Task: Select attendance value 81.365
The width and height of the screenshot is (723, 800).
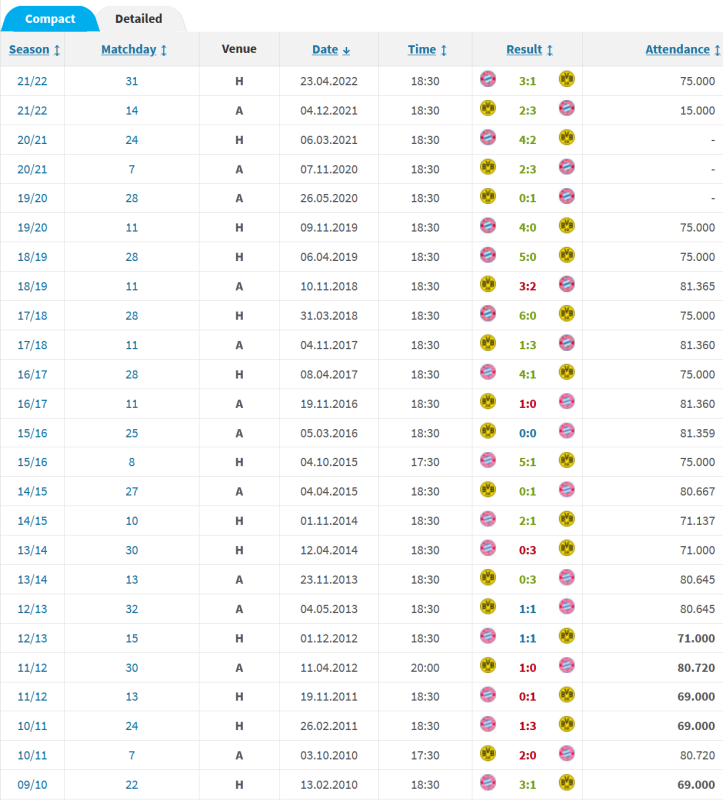Action: click(697, 286)
